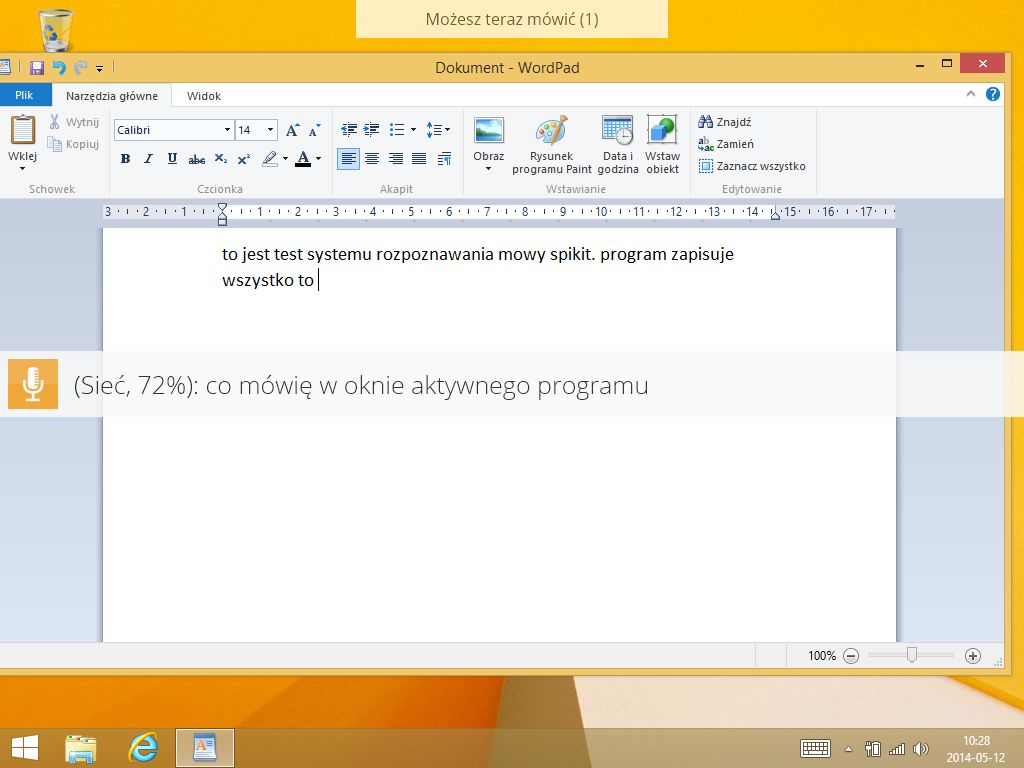1024x768 pixels.
Task: Click Zamień to replace text
Action: click(726, 144)
